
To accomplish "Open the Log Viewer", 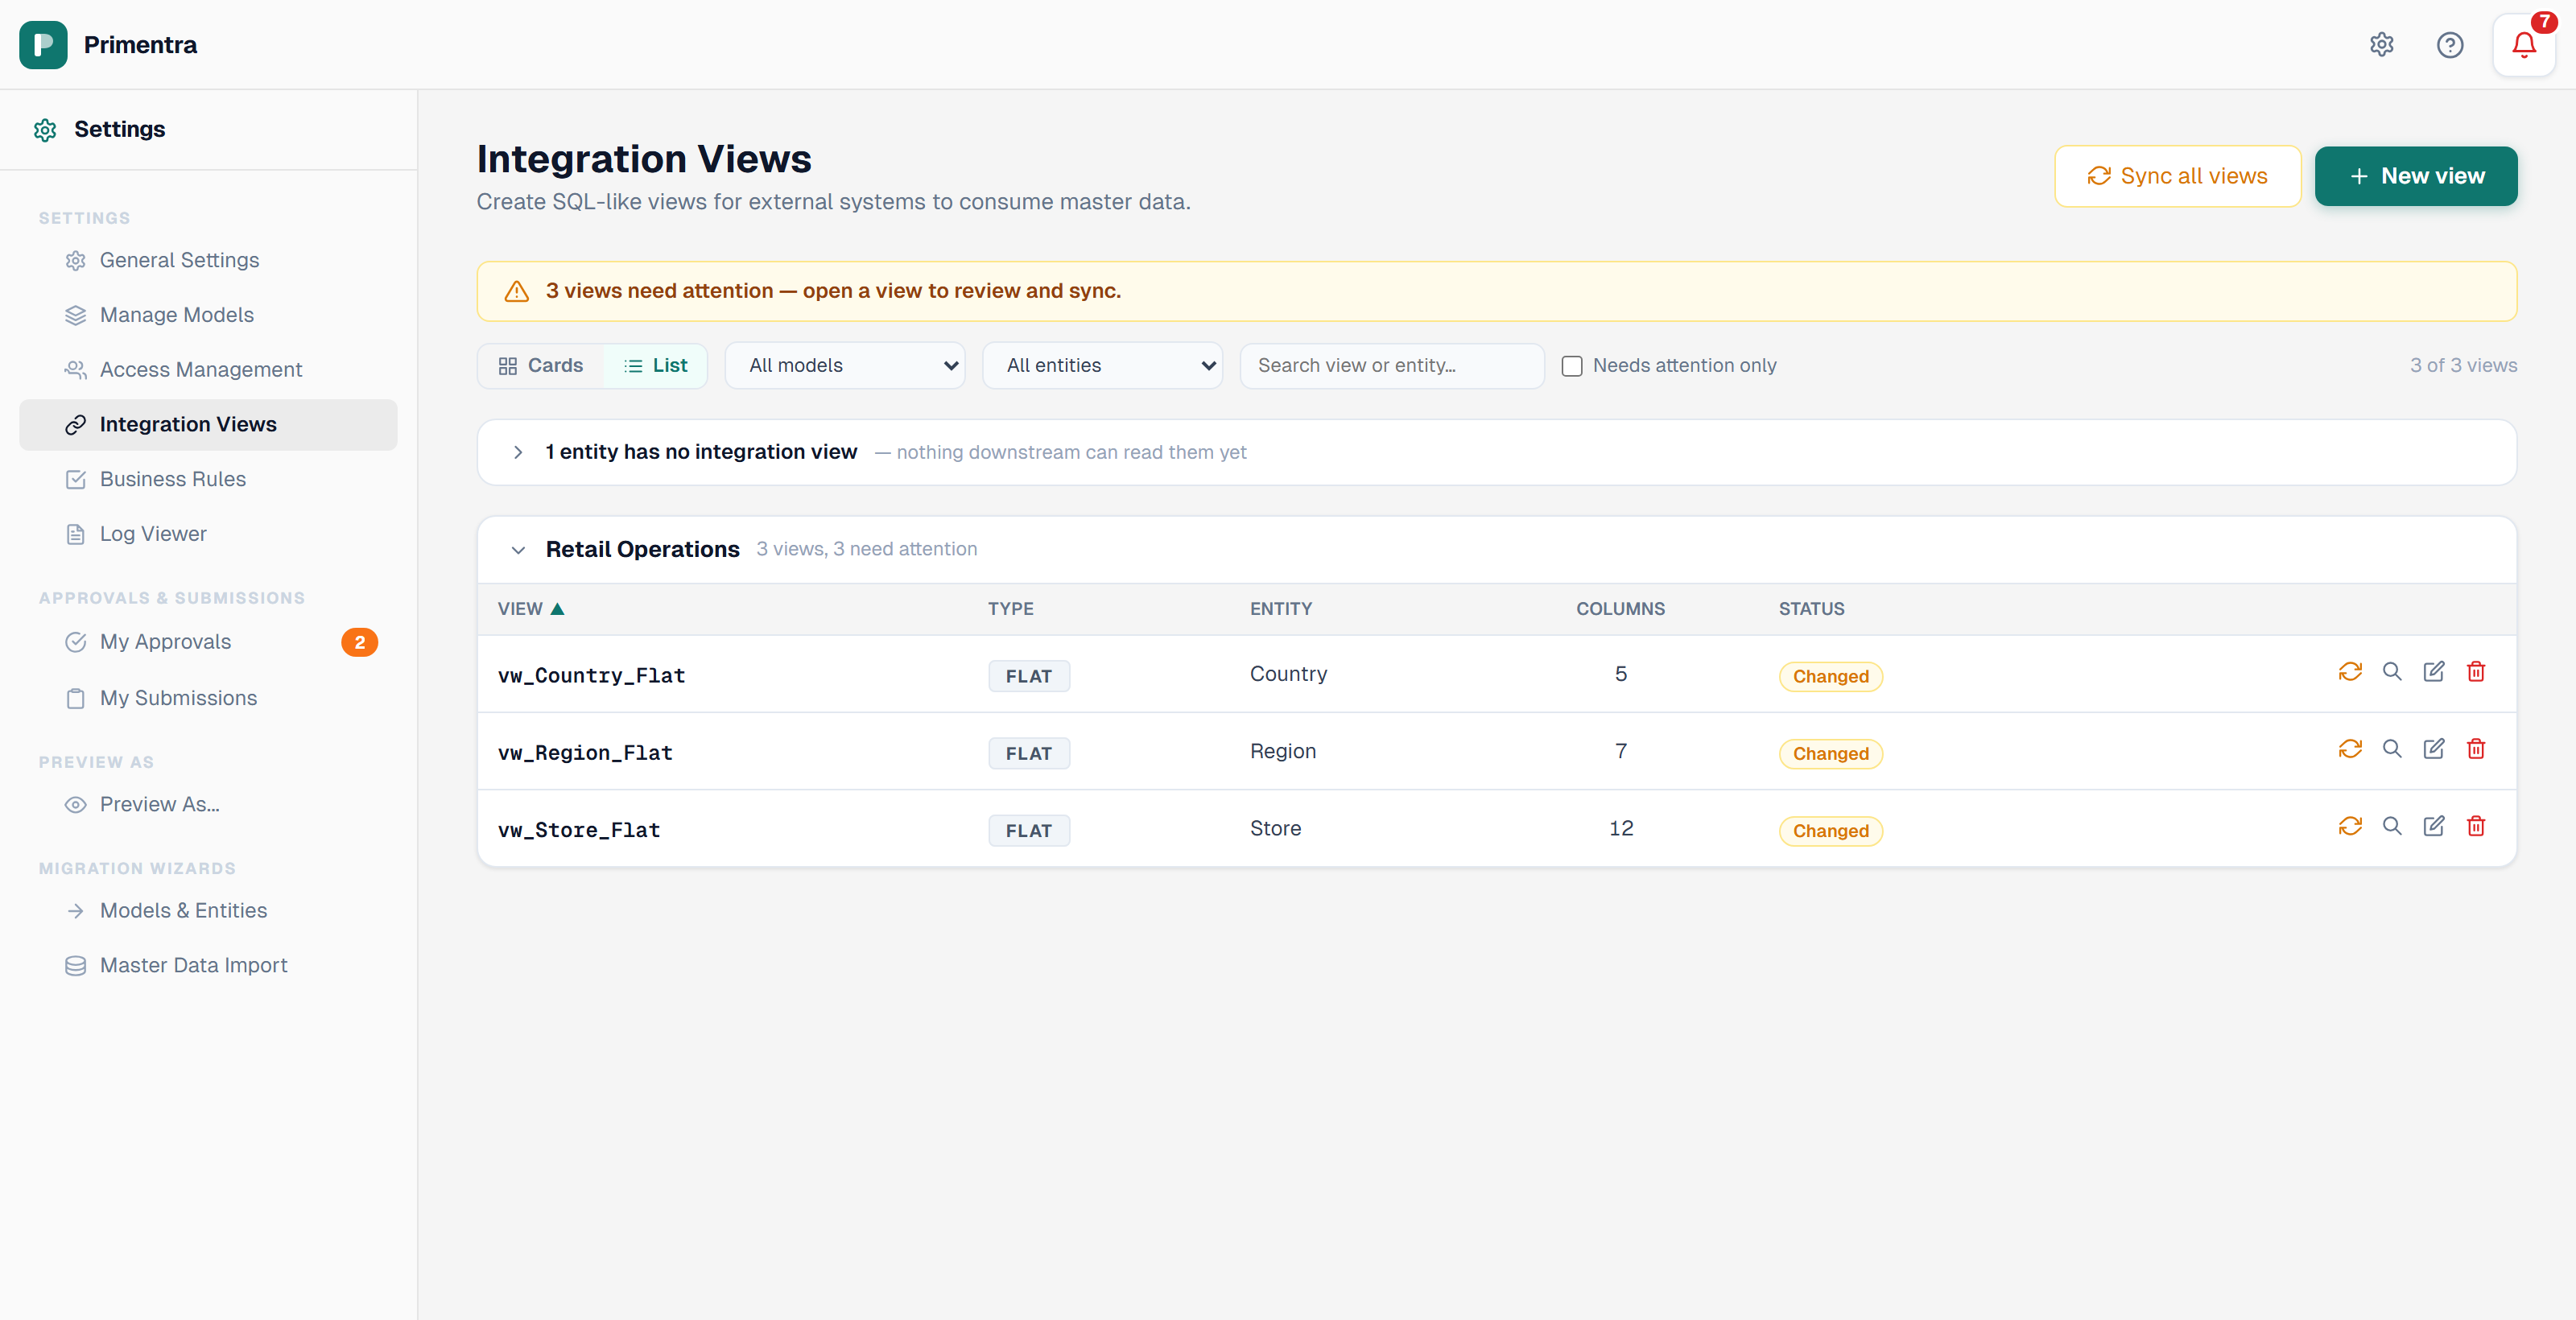I will pos(208,534).
